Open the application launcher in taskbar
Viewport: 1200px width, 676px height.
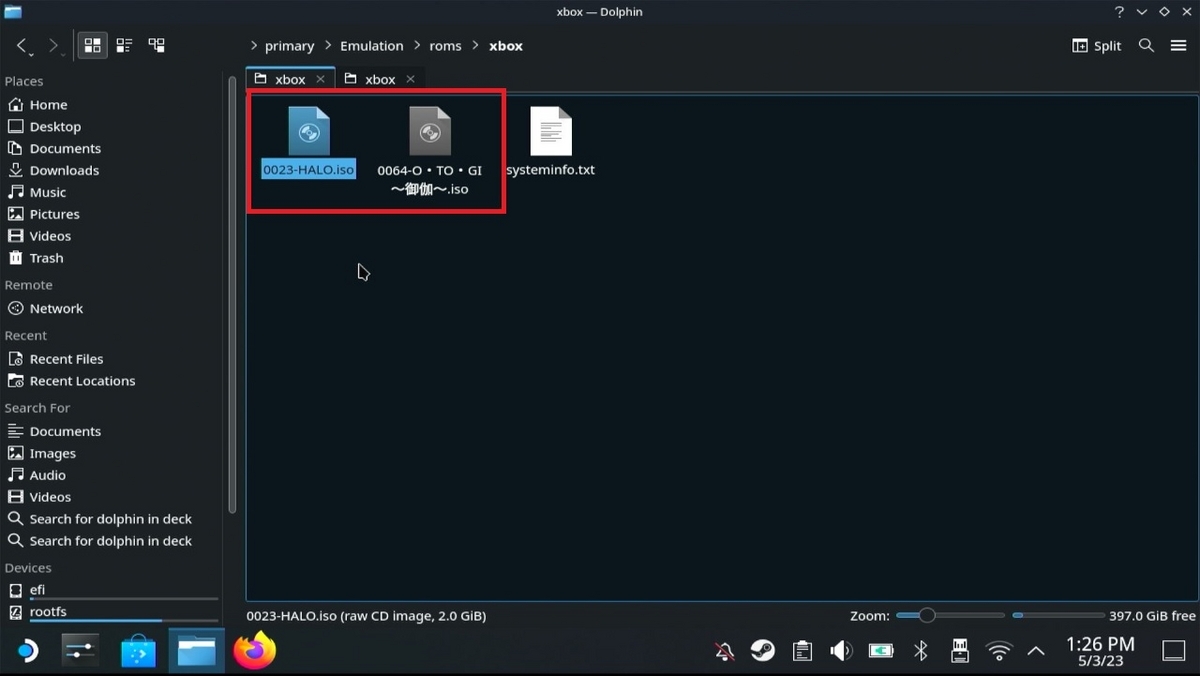coord(26,651)
